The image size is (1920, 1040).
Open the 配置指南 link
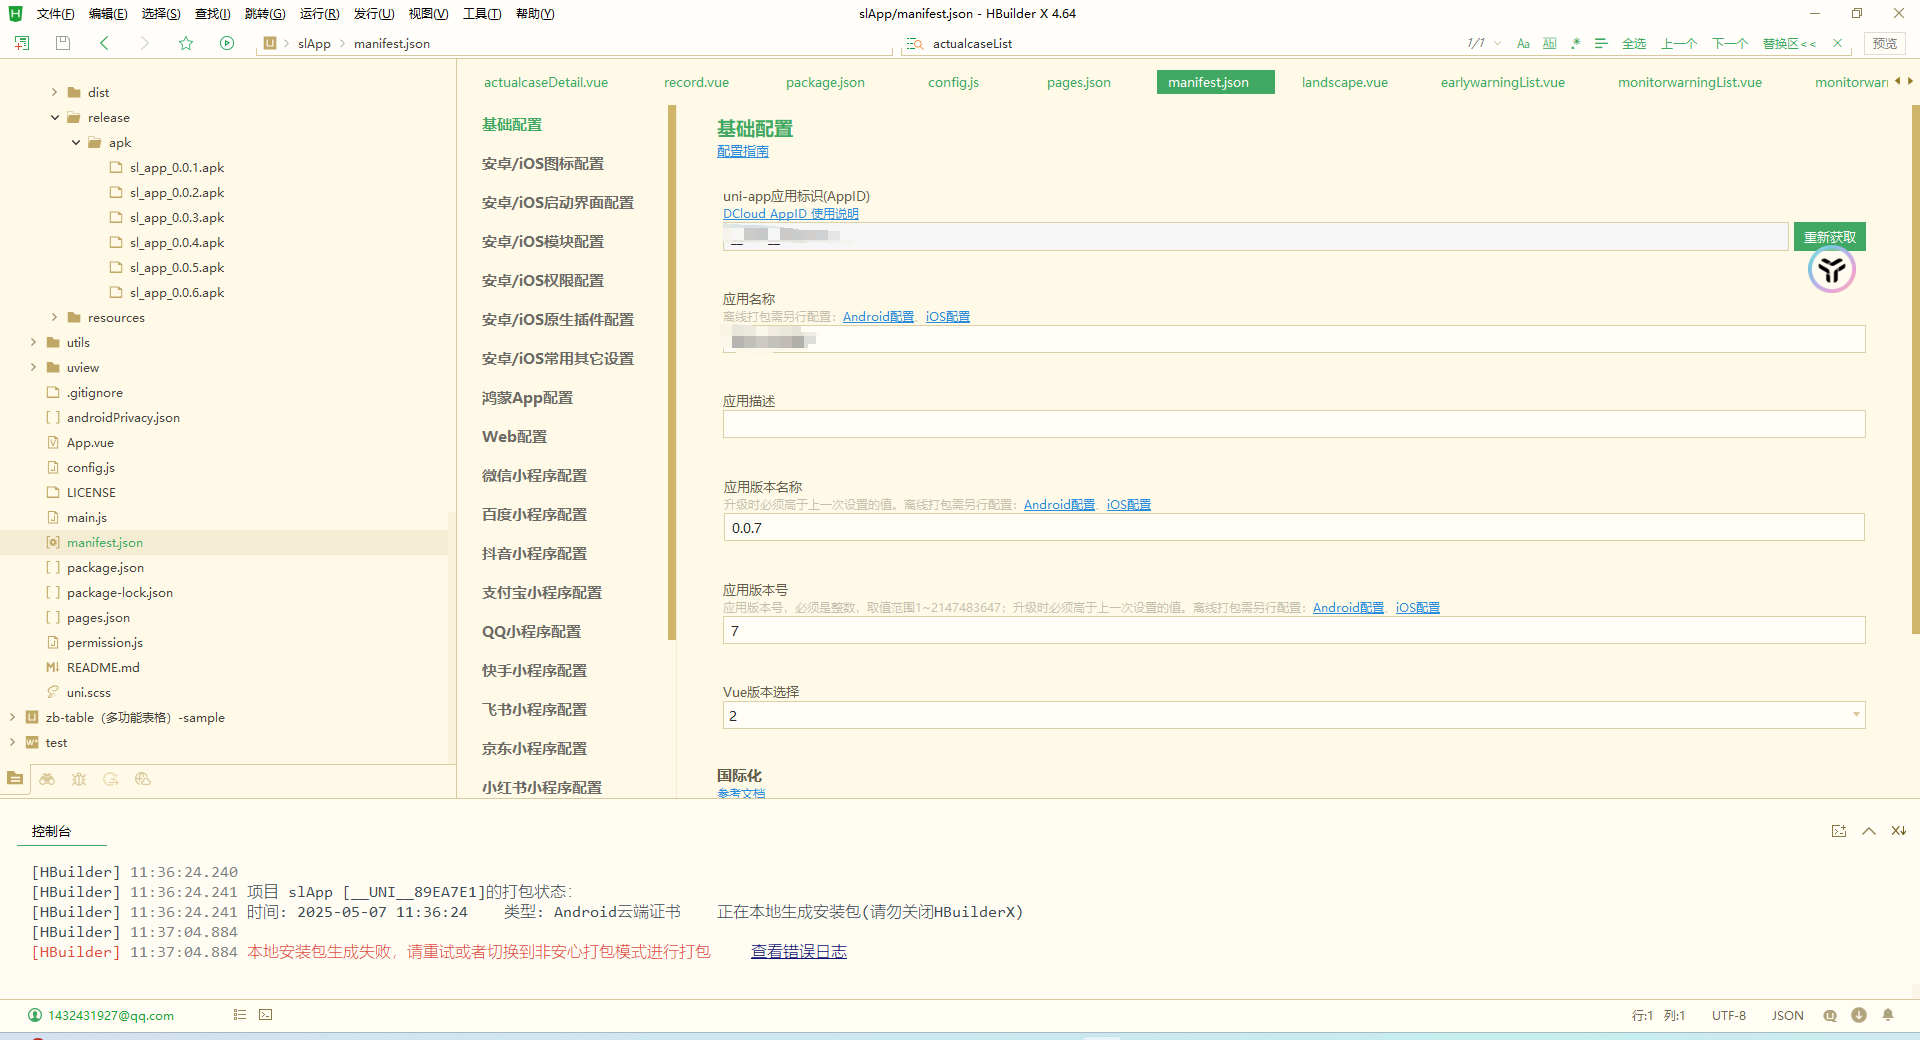[x=743, y=151]
